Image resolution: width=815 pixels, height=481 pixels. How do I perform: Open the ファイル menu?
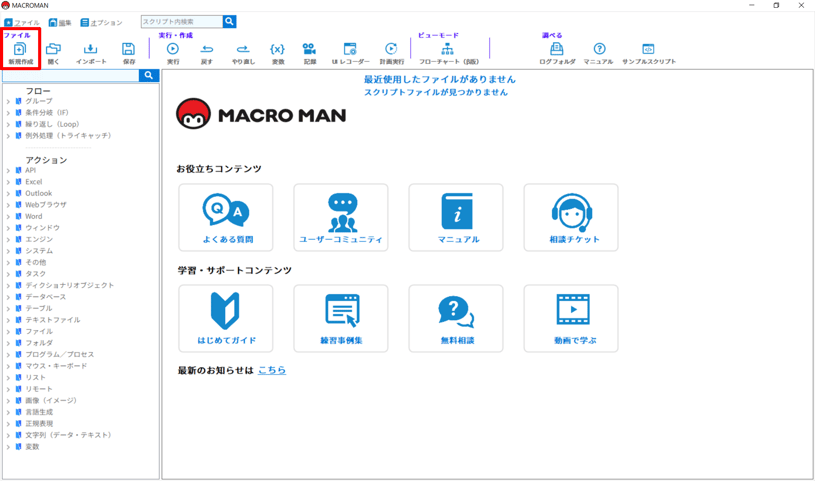coord(22,23)
